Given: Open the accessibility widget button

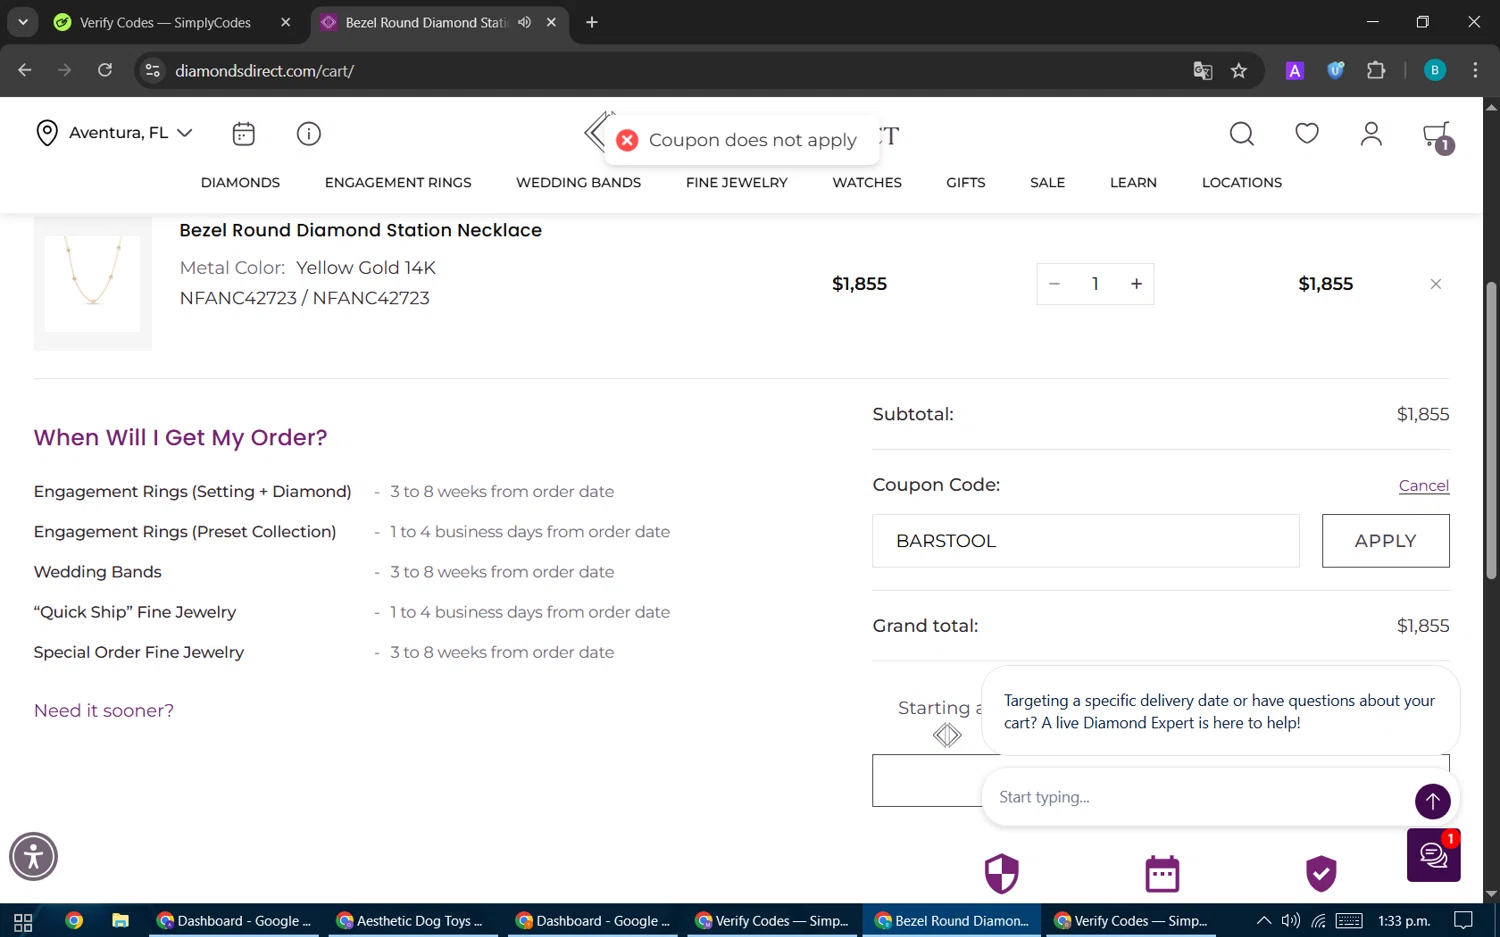Looking at the screenshot, I should (33, 857).
